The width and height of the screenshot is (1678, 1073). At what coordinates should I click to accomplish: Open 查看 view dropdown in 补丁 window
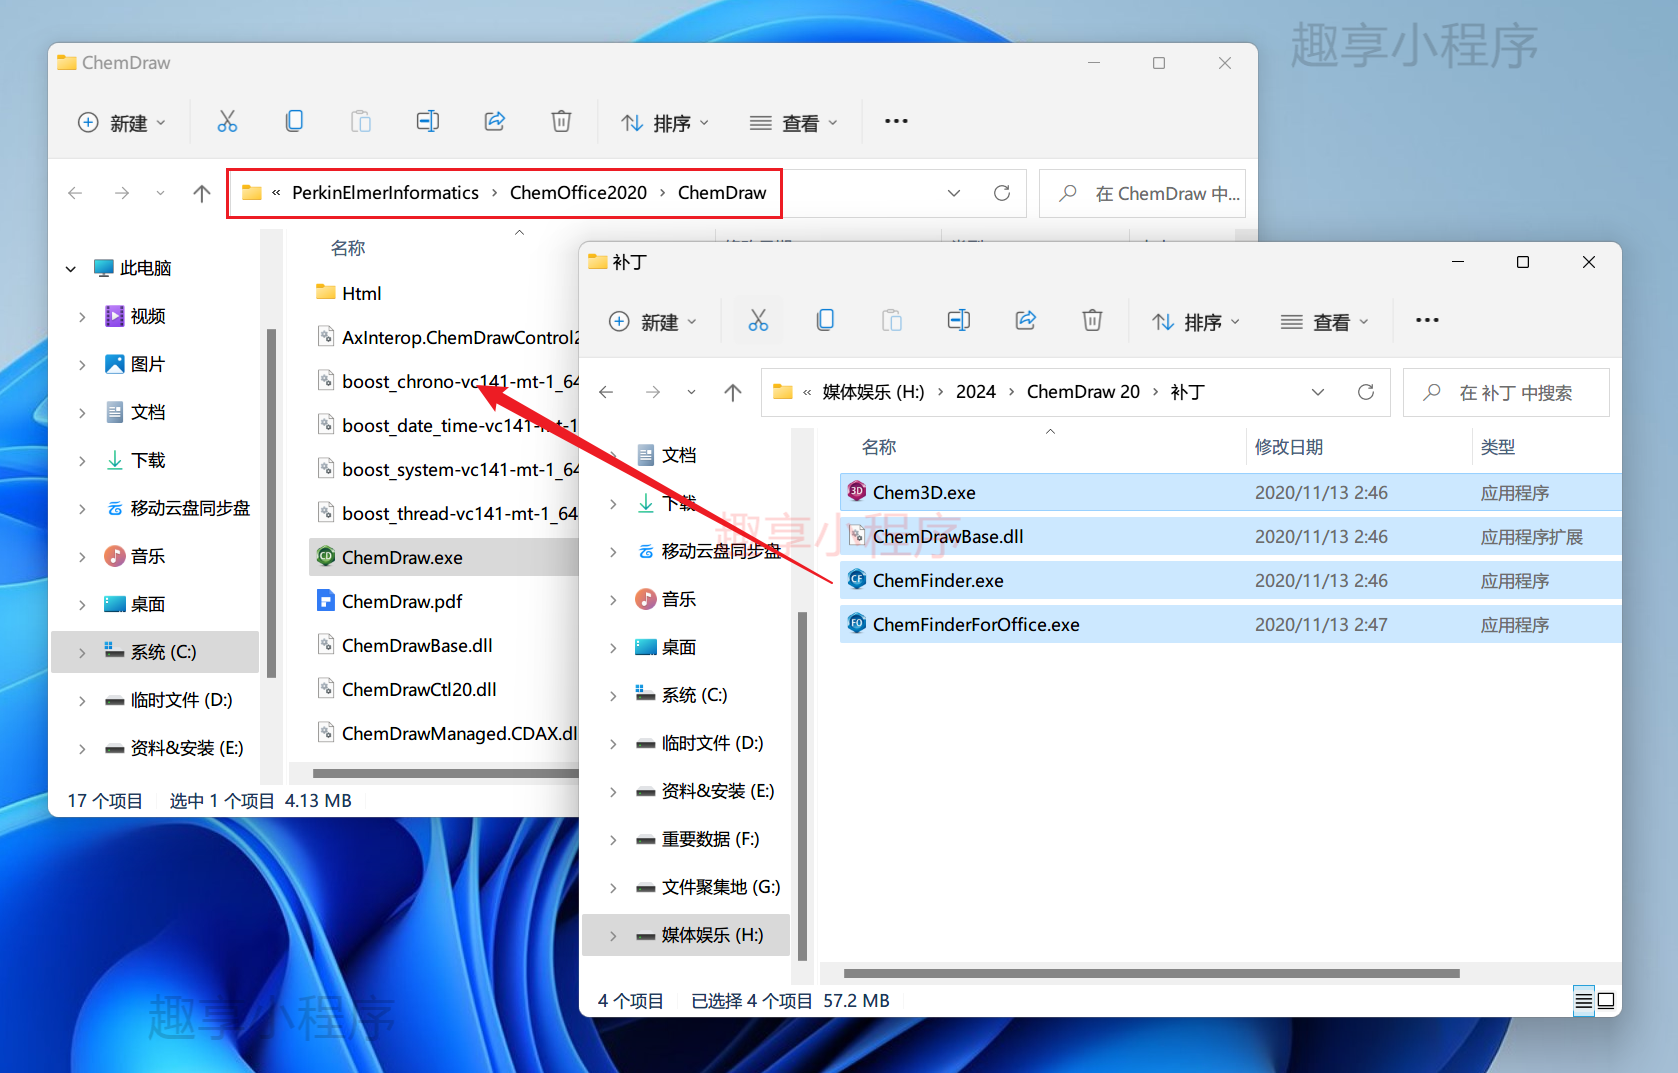[x=1325, y=321]
